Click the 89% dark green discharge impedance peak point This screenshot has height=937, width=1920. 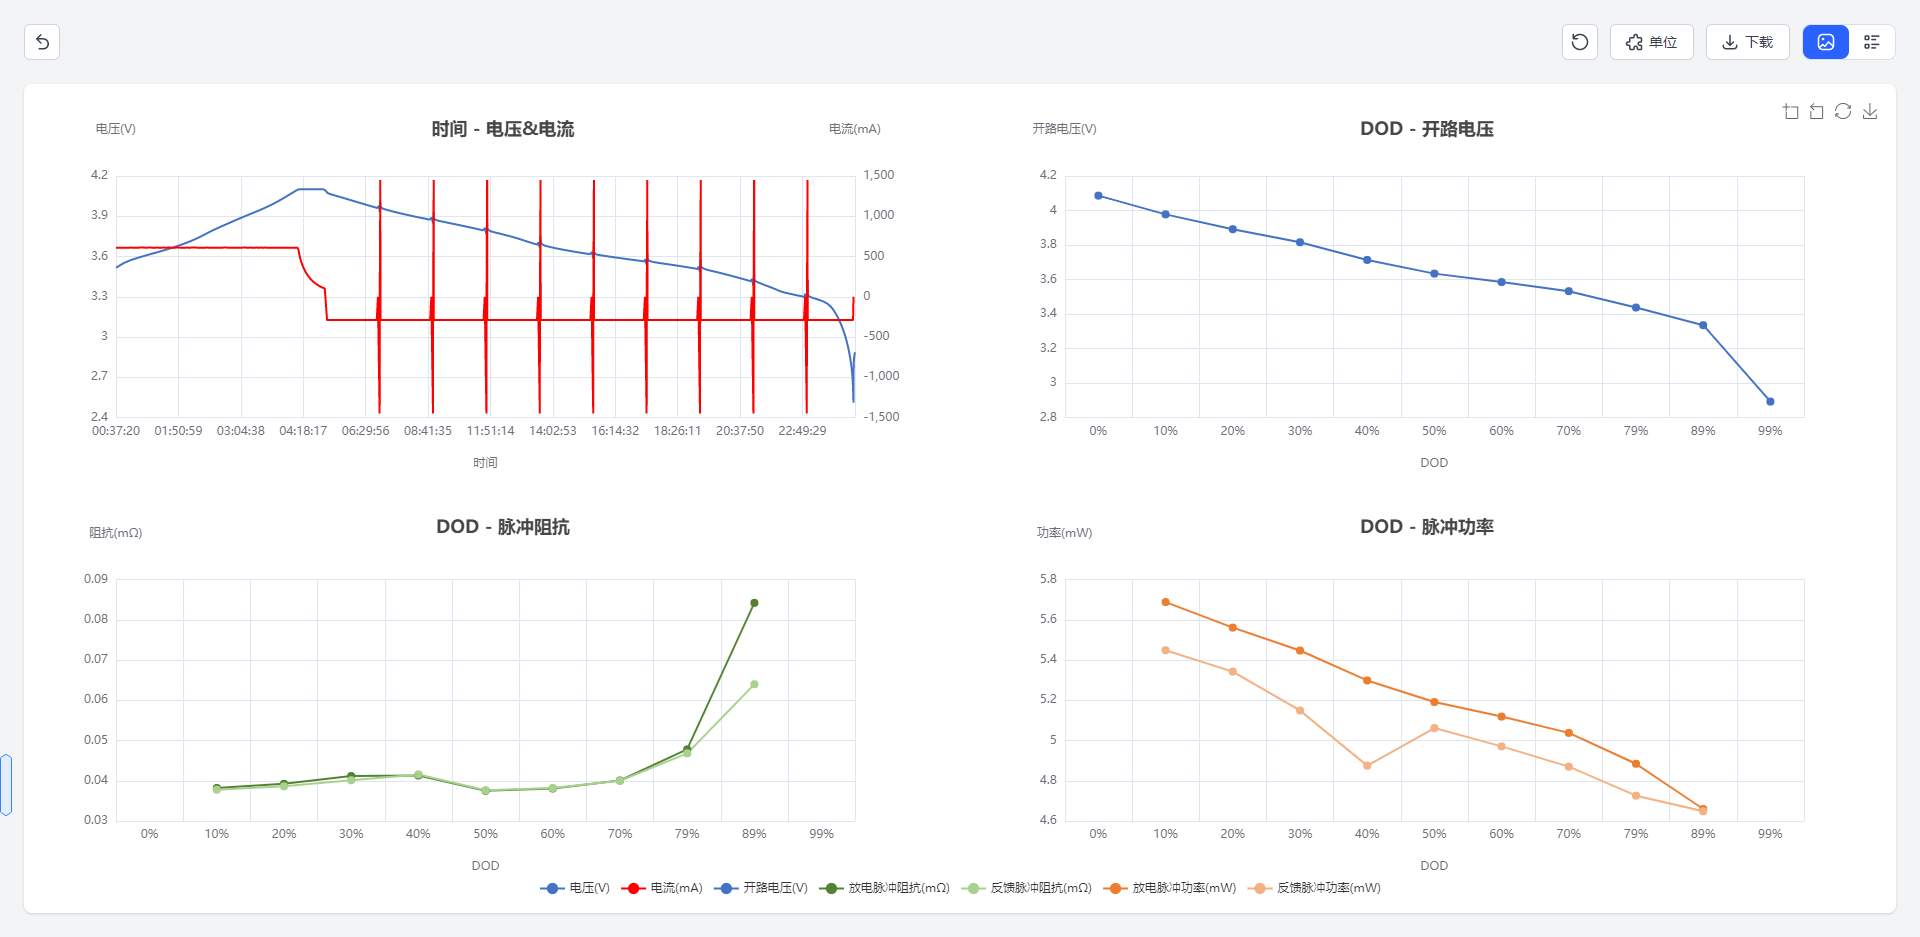point(754,603)
